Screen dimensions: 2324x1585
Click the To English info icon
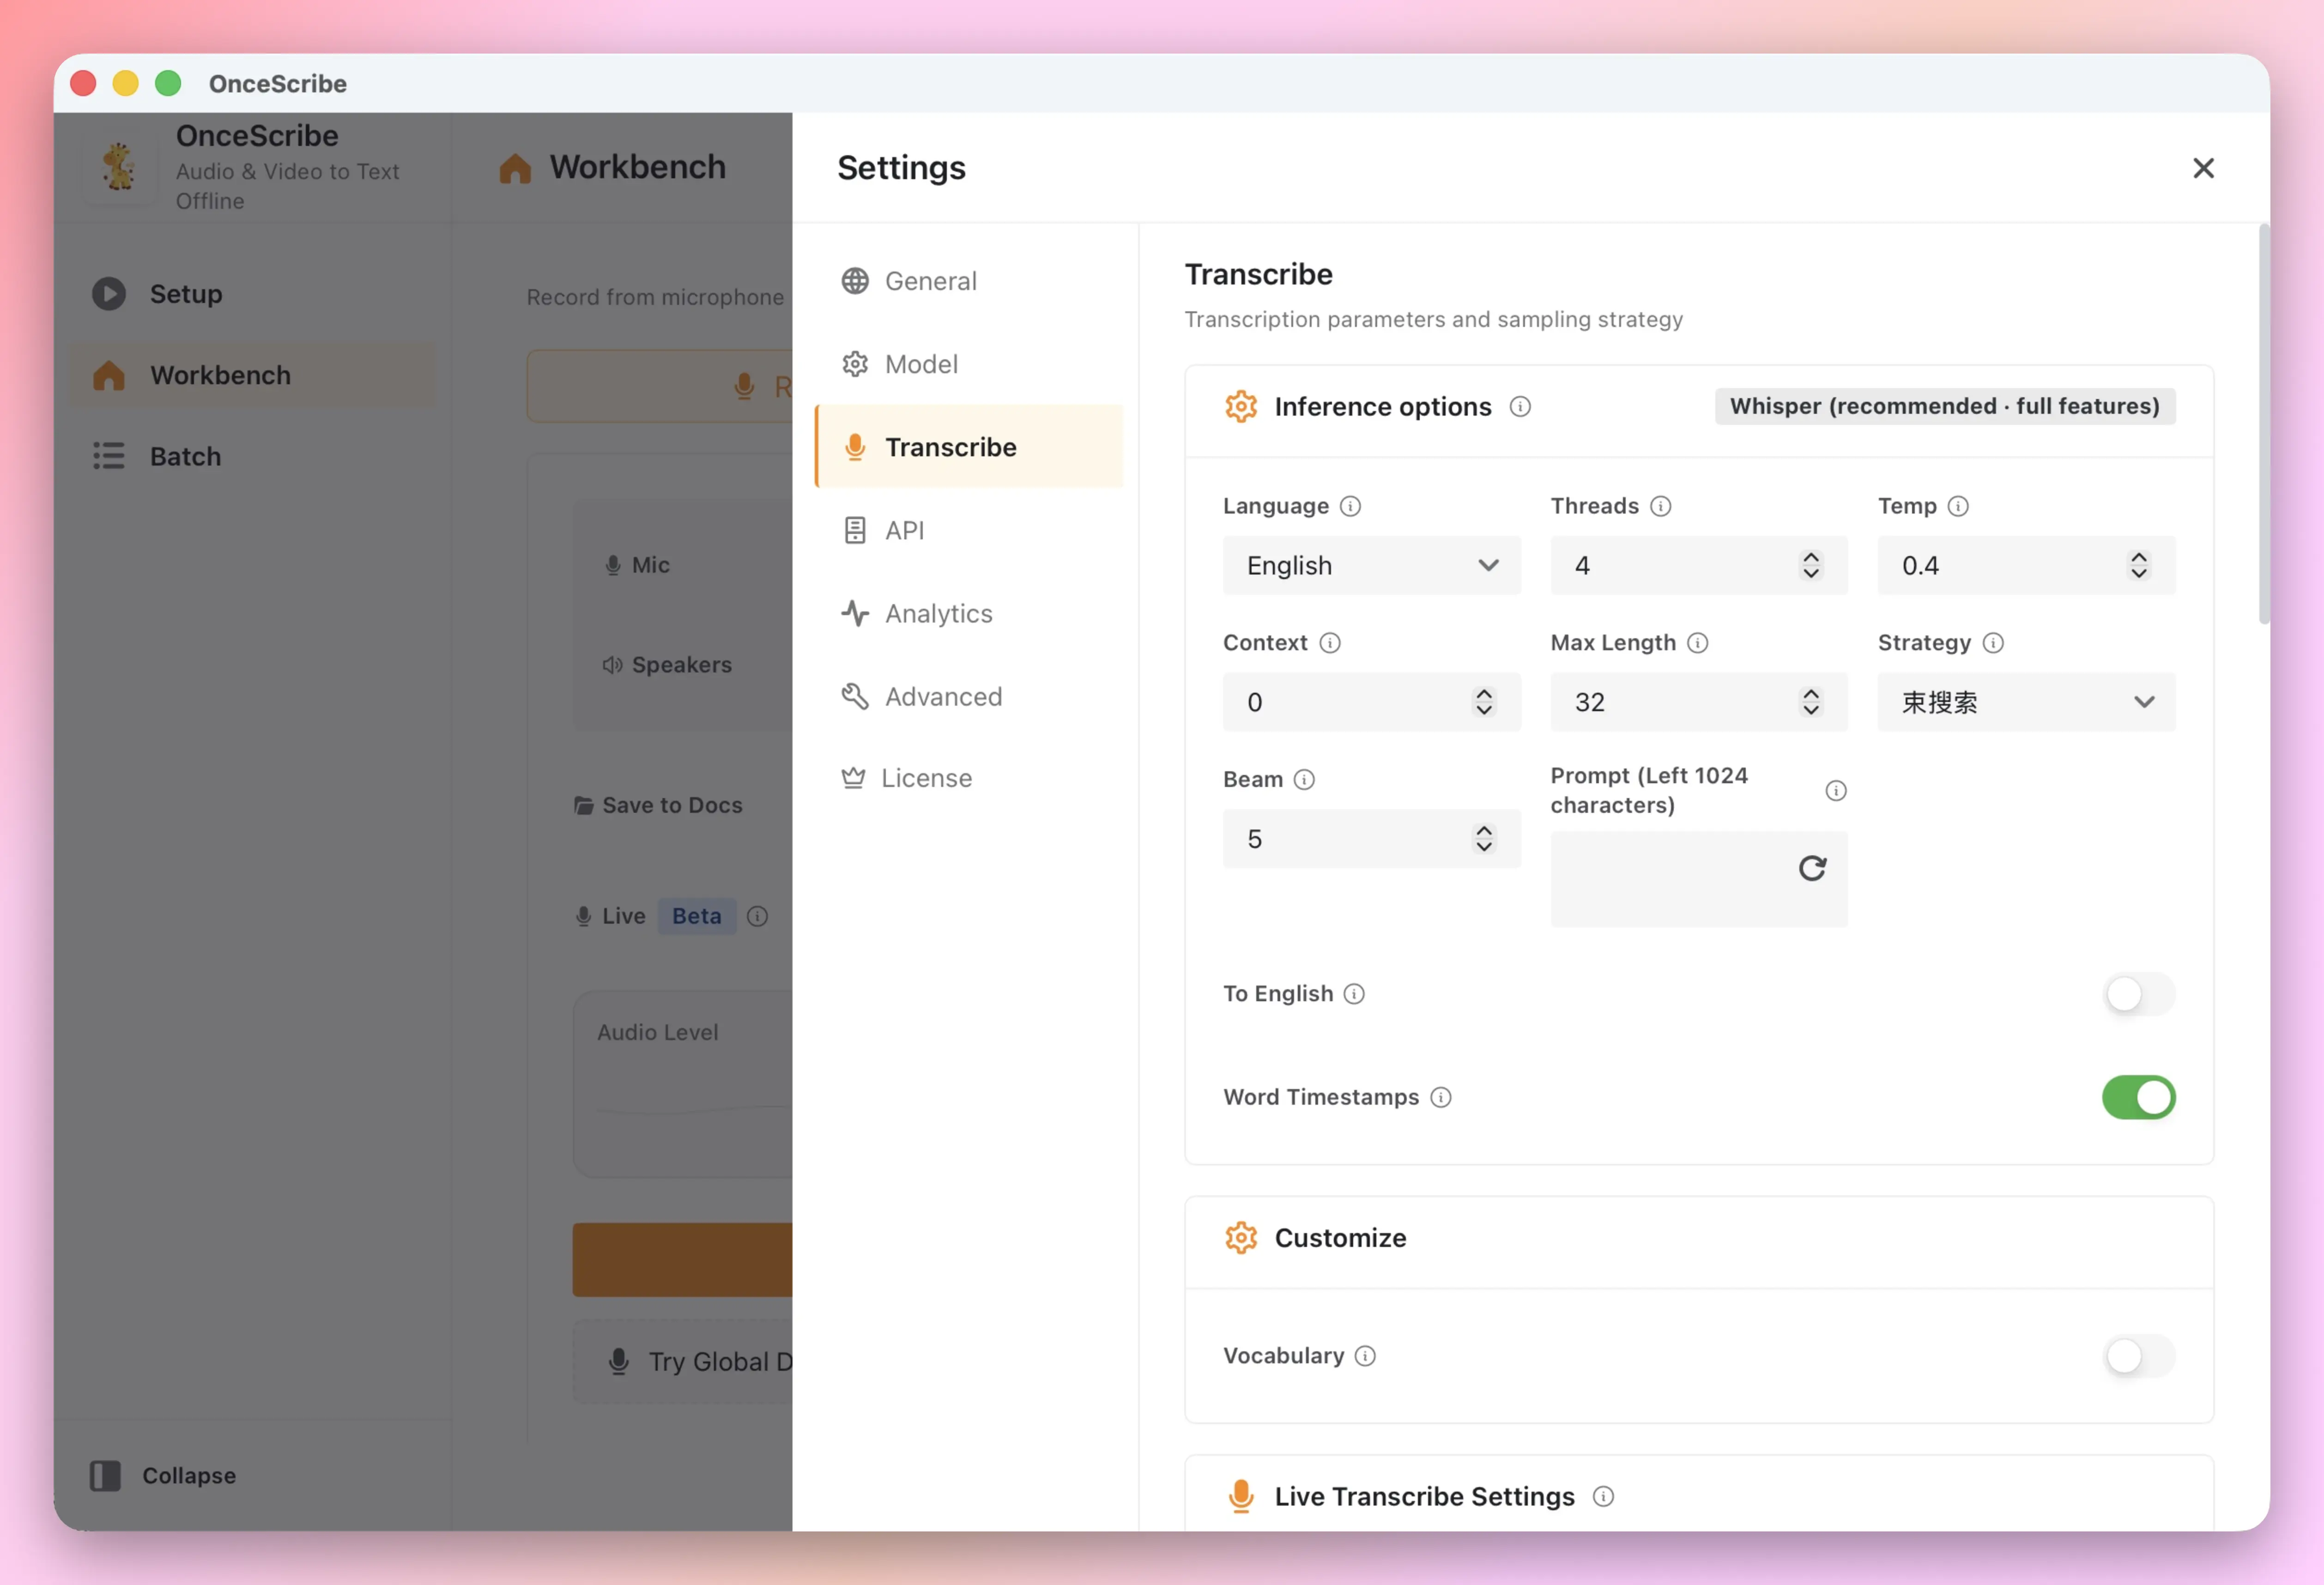1353,994
